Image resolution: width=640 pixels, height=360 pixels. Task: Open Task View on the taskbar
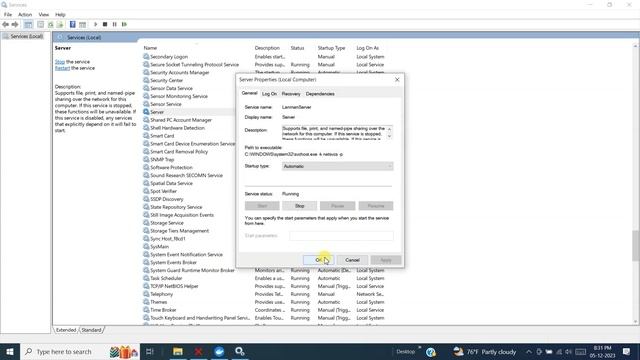point(150,351)
